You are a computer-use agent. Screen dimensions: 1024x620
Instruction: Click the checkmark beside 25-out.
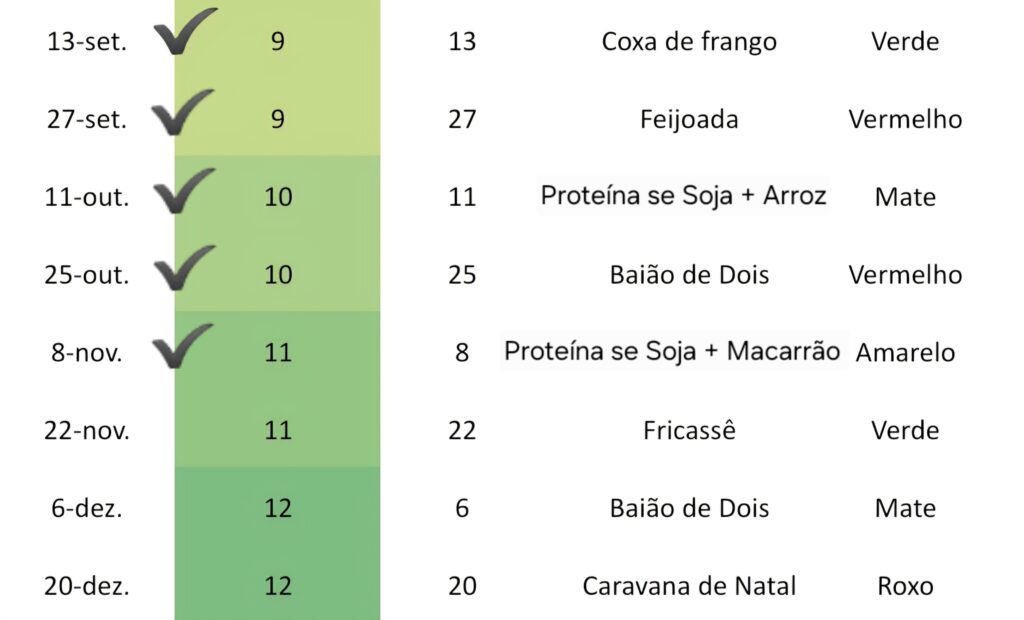(184, 268)
